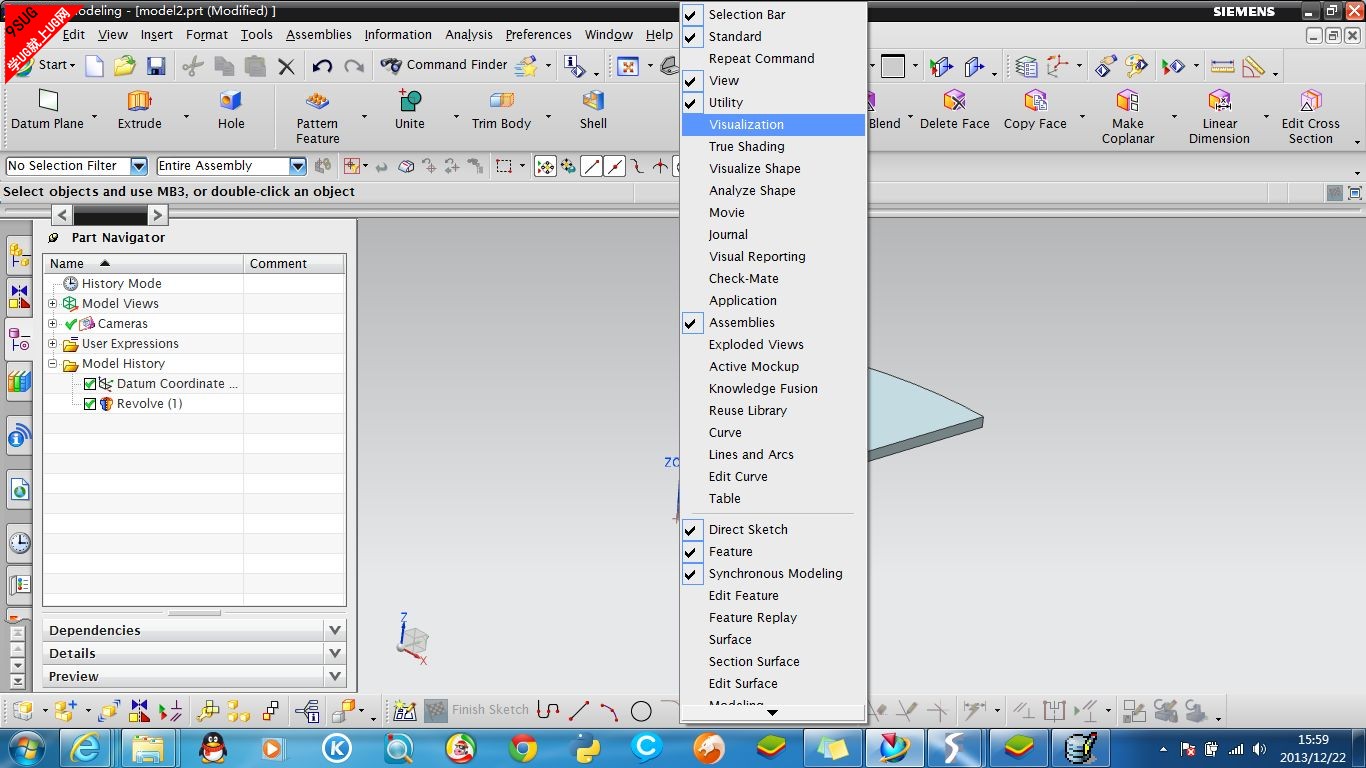Click the Finish Sketch button
The height and width of the screenshot is (768, 1366).
tap(477, 710)
